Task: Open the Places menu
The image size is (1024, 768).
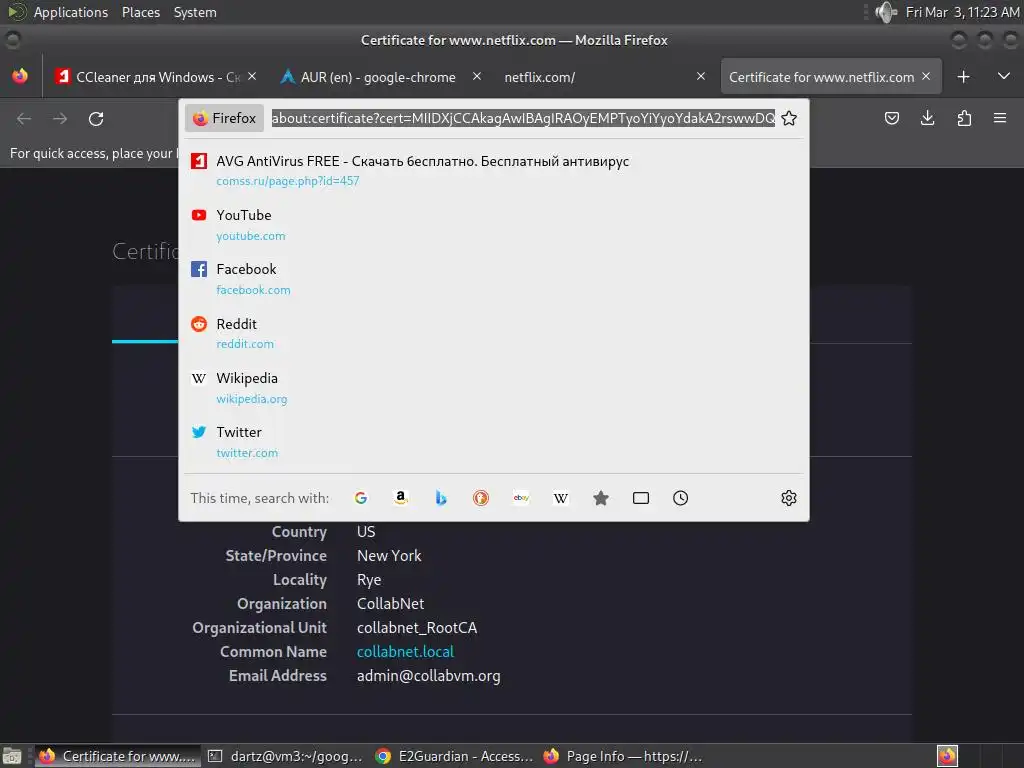Action: coord(140,12)
